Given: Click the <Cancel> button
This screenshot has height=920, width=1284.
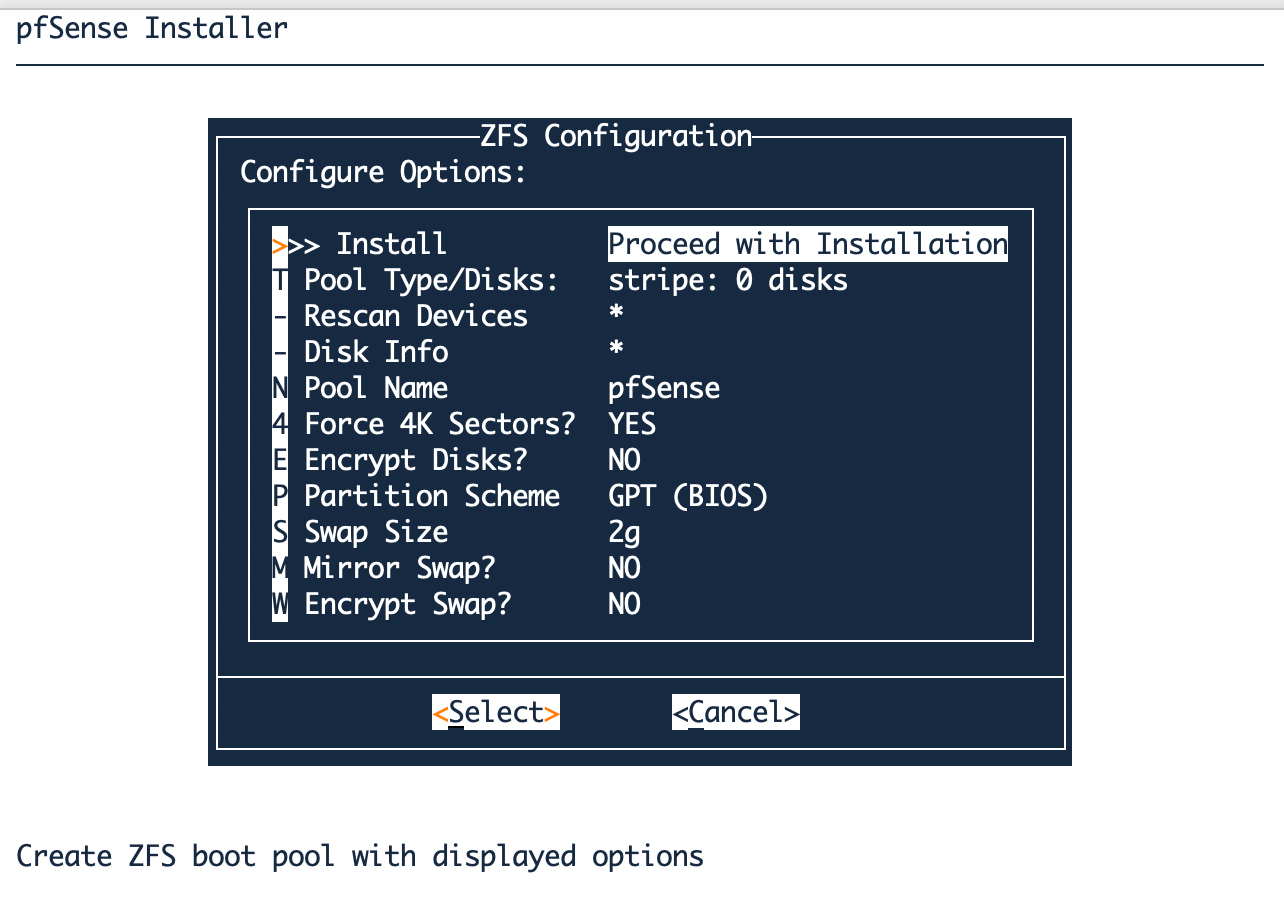Looking at the screenshot, I should (x=736, y=712).
